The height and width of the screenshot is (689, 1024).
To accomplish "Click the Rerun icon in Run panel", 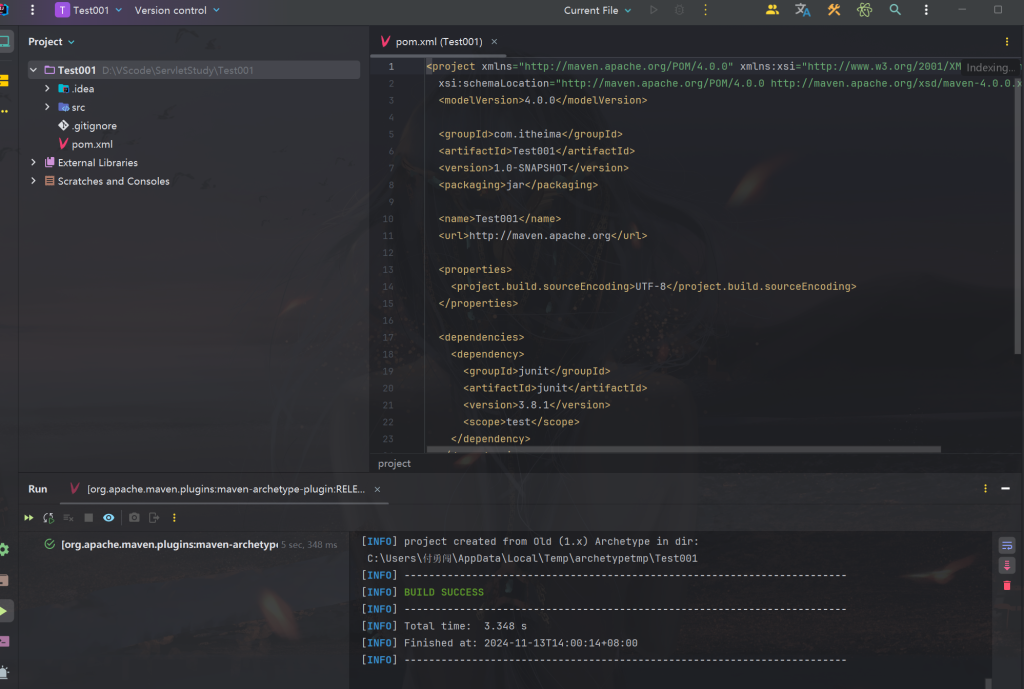I will click(x=29, y=518).
